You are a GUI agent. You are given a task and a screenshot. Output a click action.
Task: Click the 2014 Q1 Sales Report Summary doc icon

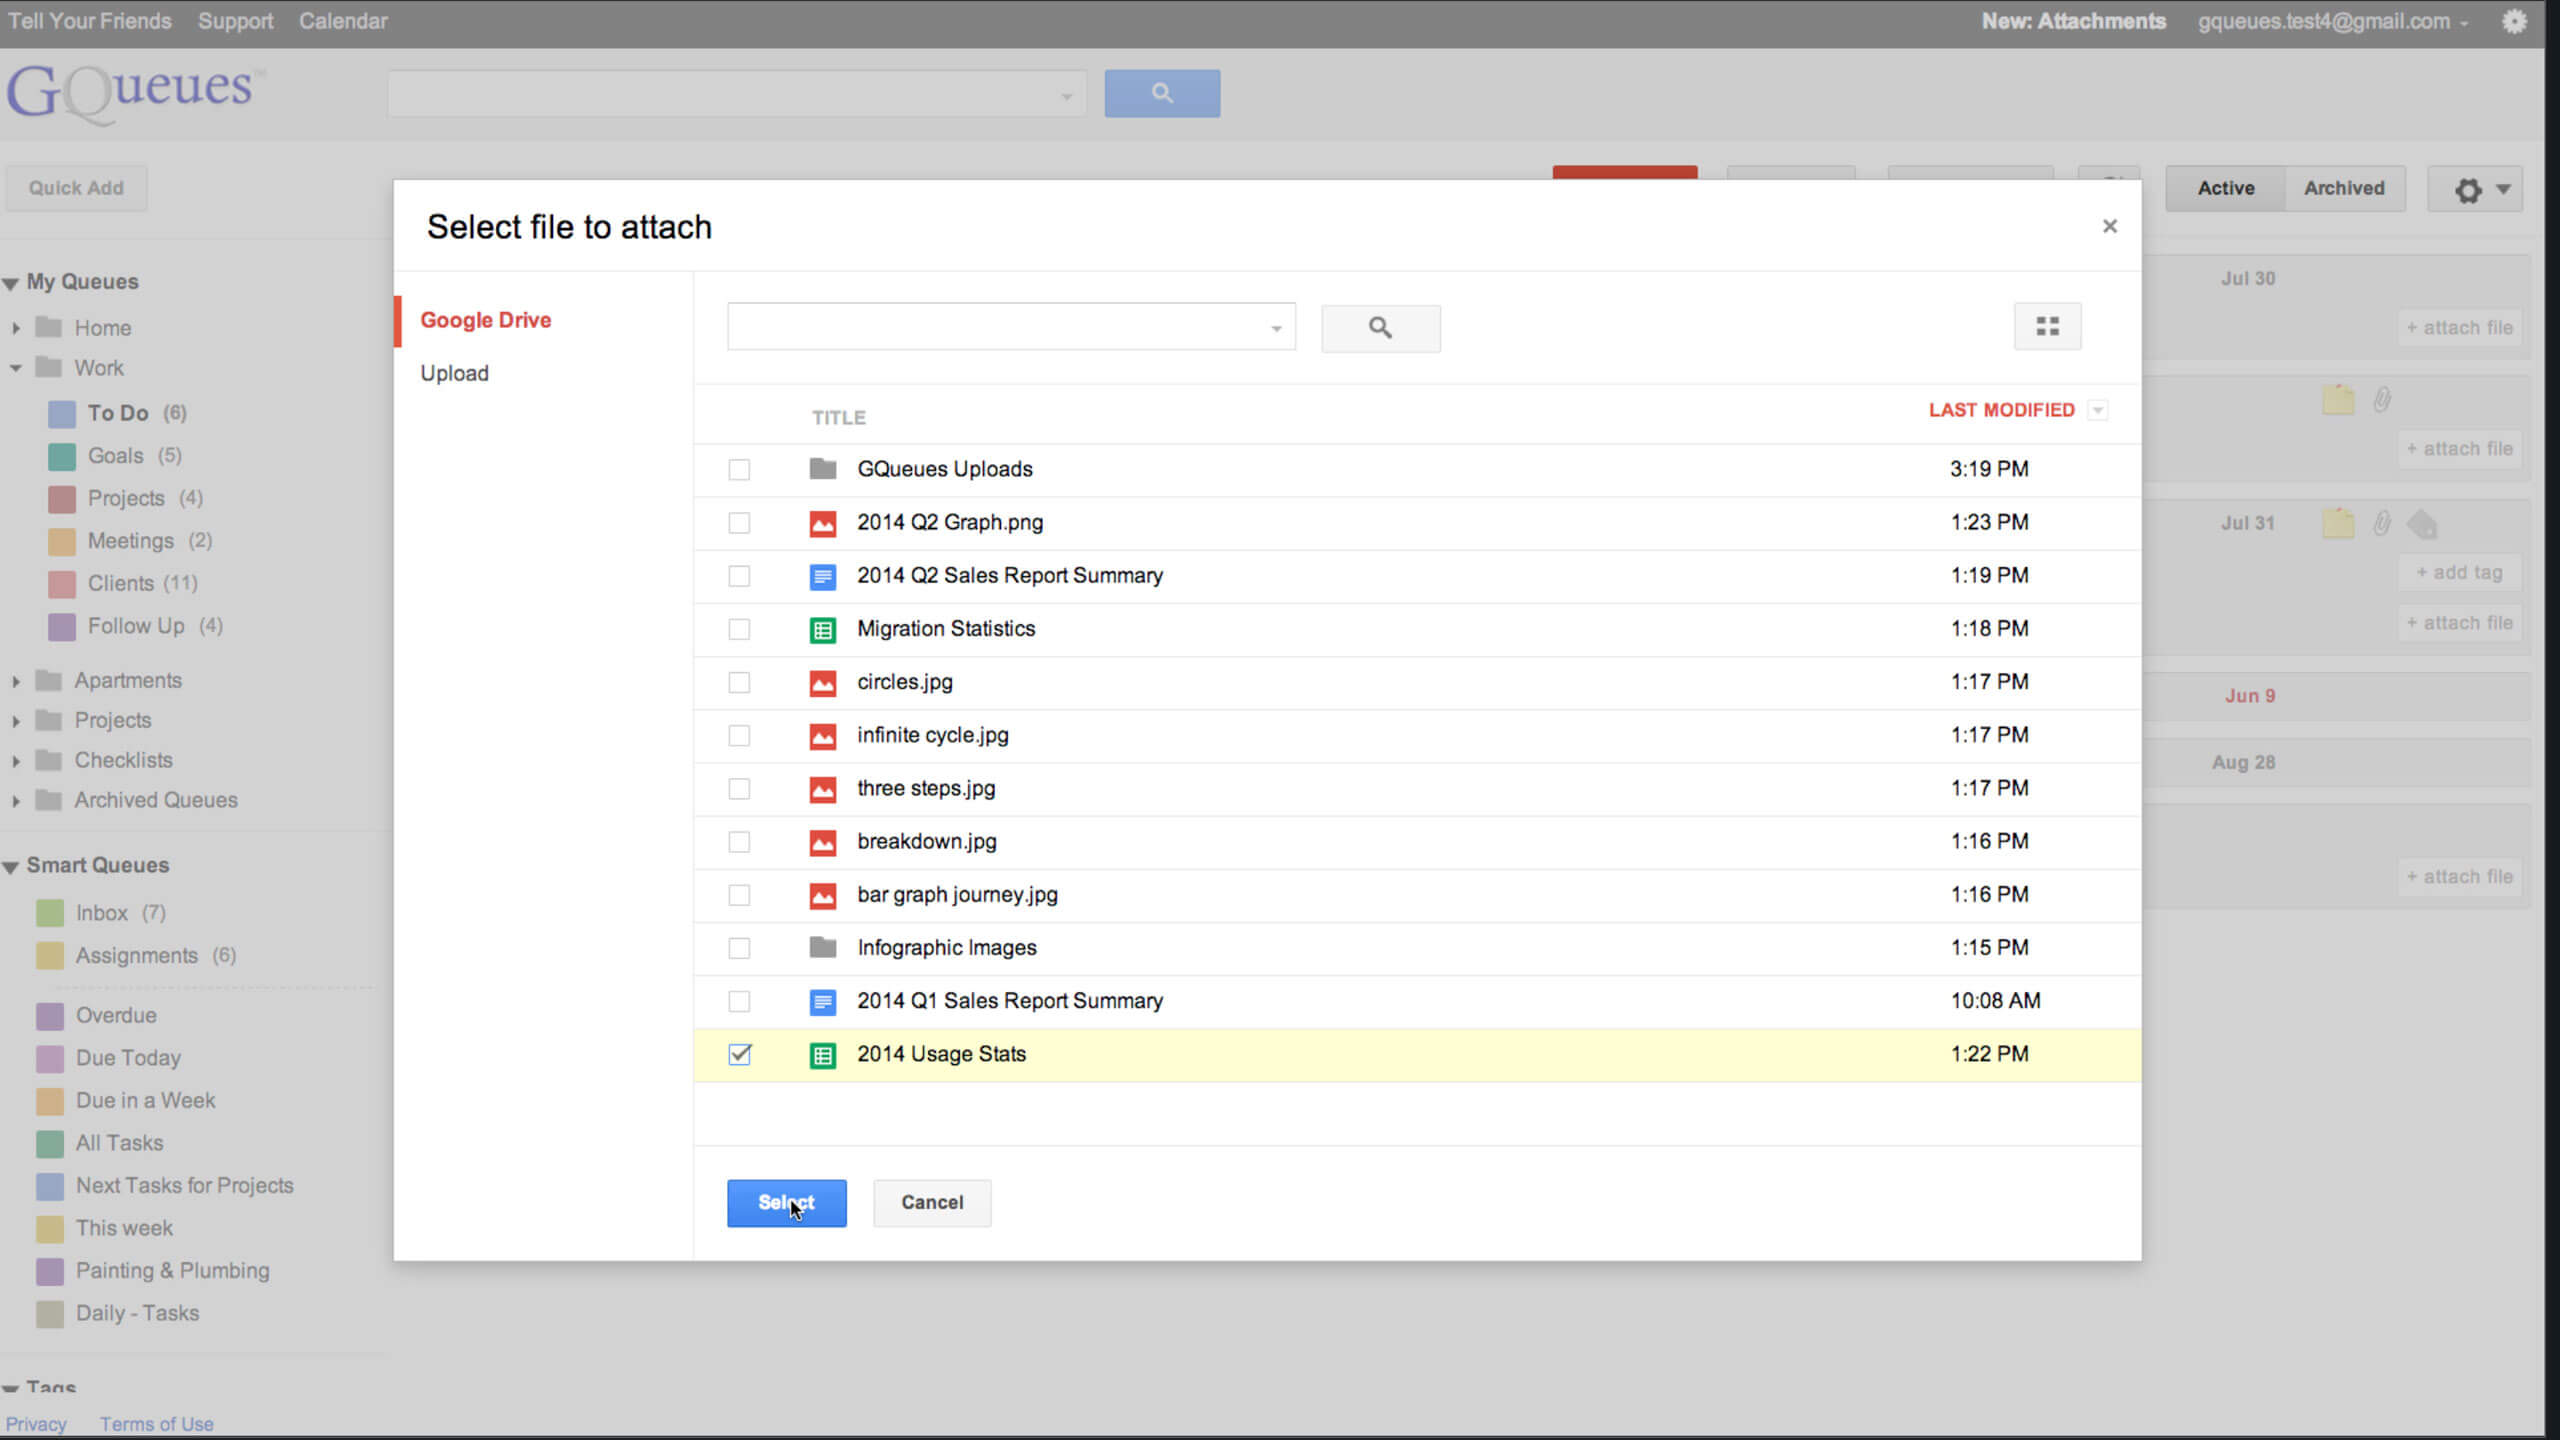[x=823, y=1001]
